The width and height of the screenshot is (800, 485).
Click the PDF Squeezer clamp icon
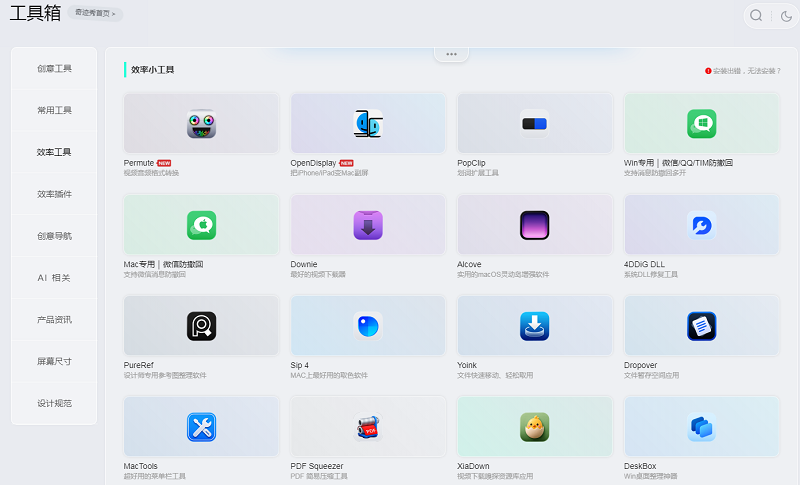[x=368, y=427]
